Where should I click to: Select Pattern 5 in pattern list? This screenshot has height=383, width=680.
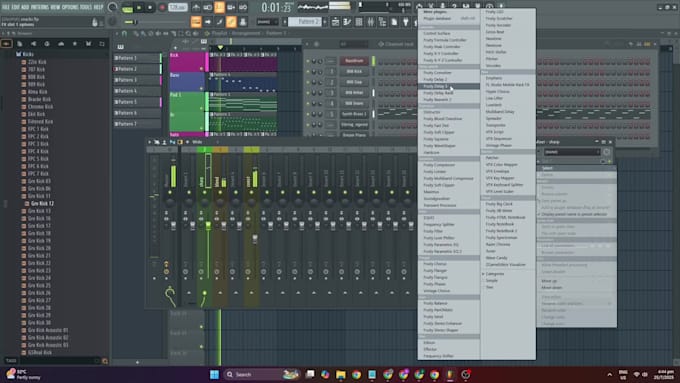137,102
